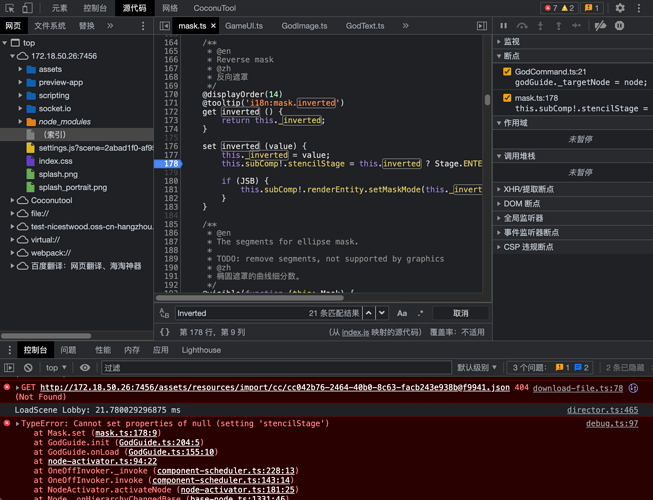
Task: Click the editor horizontal scrollbar
Action: [x=250, y=298]
